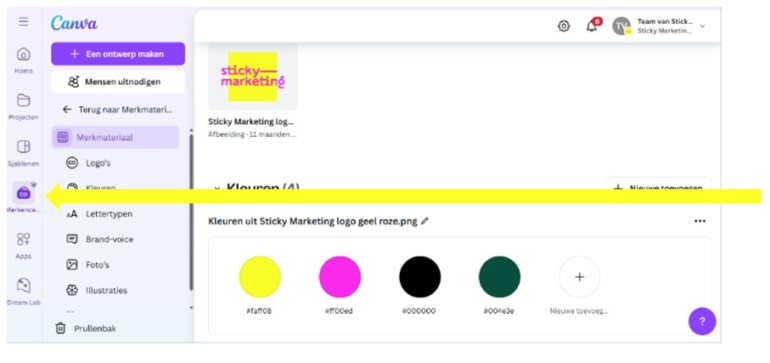Select yellow color swatch #faff08
Image resolution: width=770 pixels, height=363 pixels.
click(x=260, y=277)
